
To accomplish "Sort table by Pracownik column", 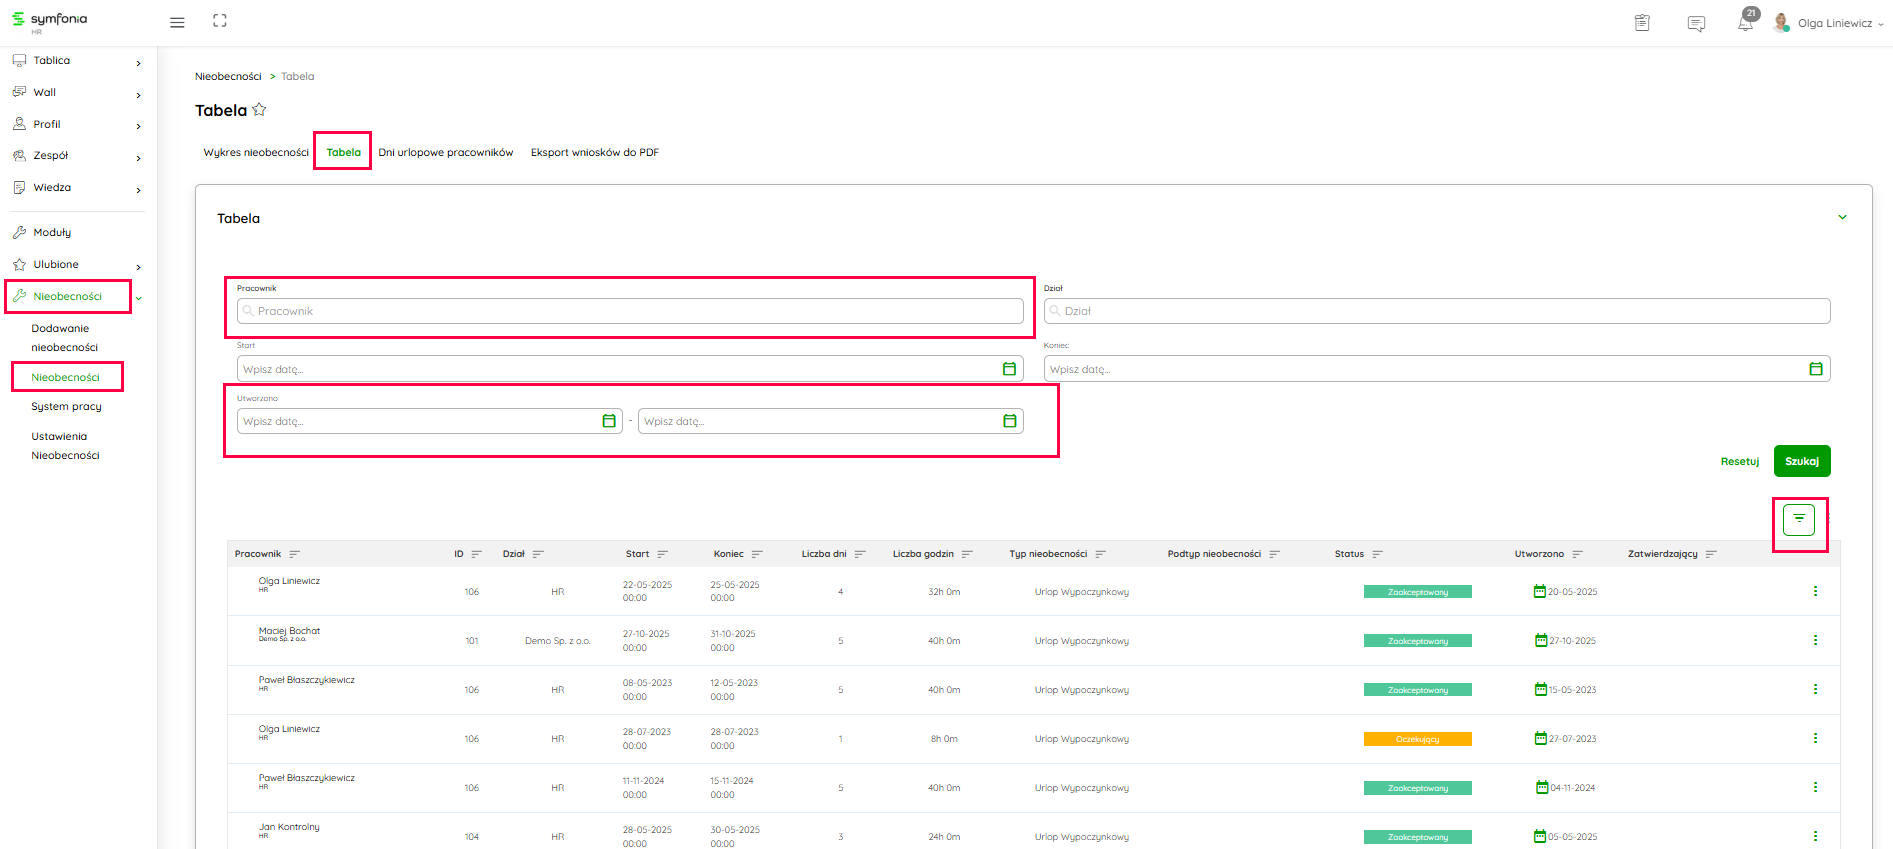I will pyautogui.click(x=294, y=554).
